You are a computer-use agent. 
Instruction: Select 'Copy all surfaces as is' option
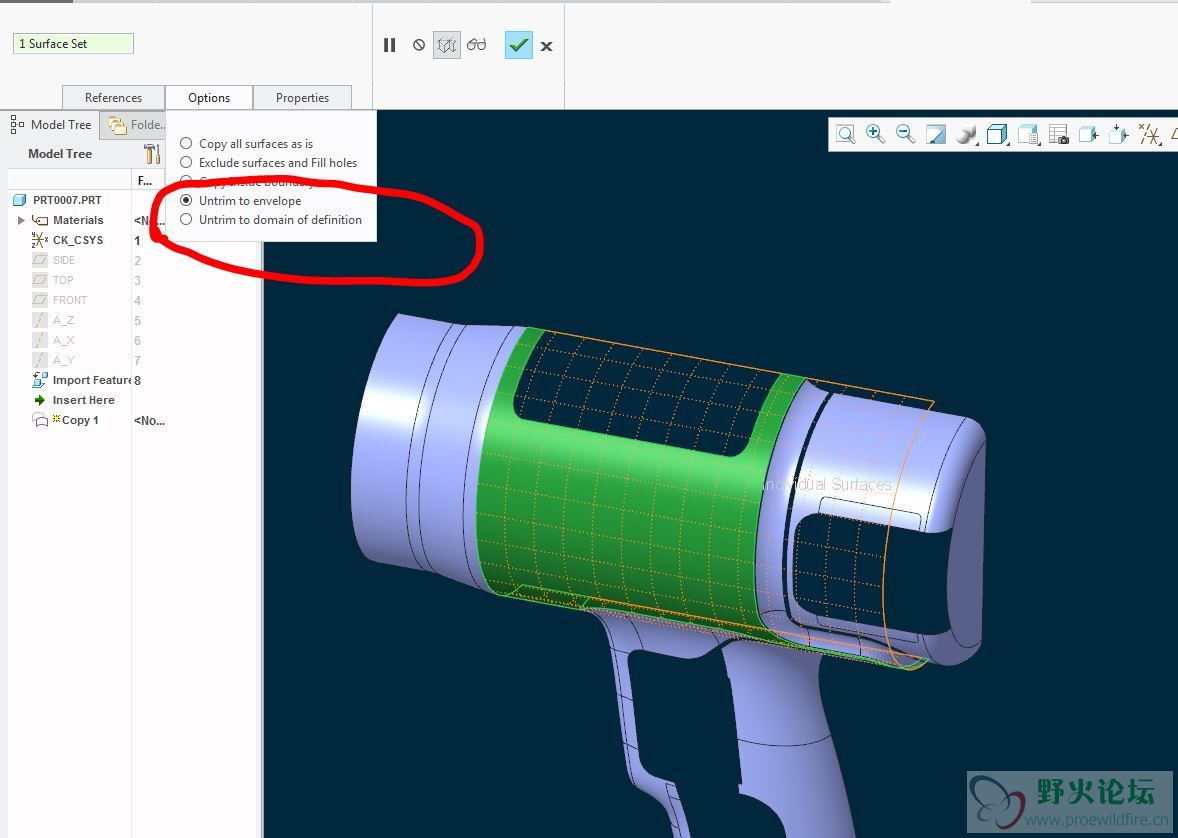pyautogui.click(x=186, y=144)
